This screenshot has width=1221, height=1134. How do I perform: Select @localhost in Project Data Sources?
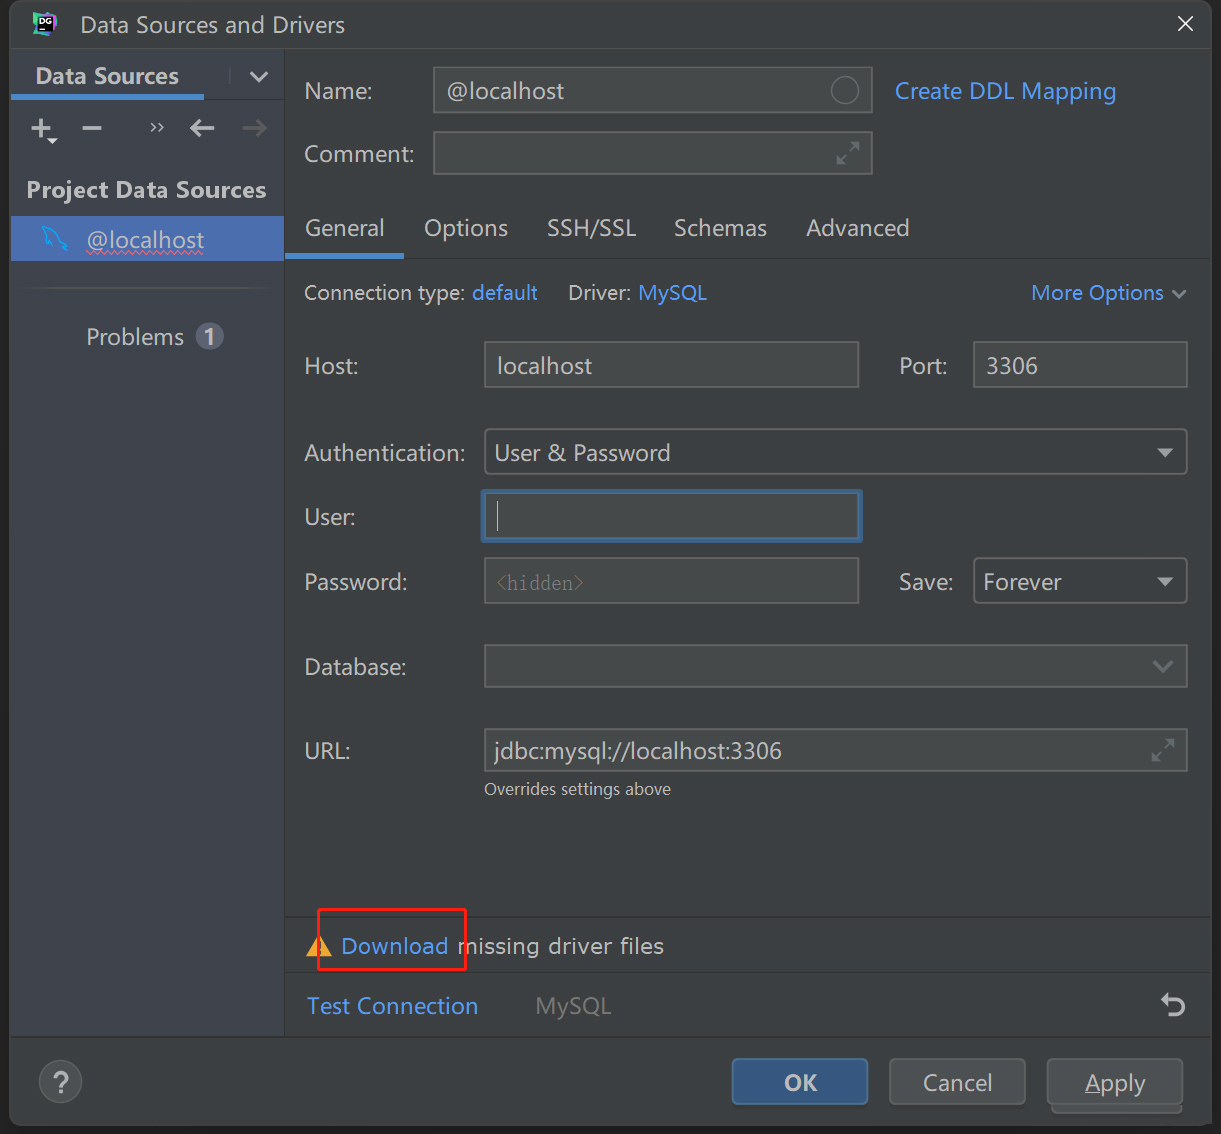point(146,240)
